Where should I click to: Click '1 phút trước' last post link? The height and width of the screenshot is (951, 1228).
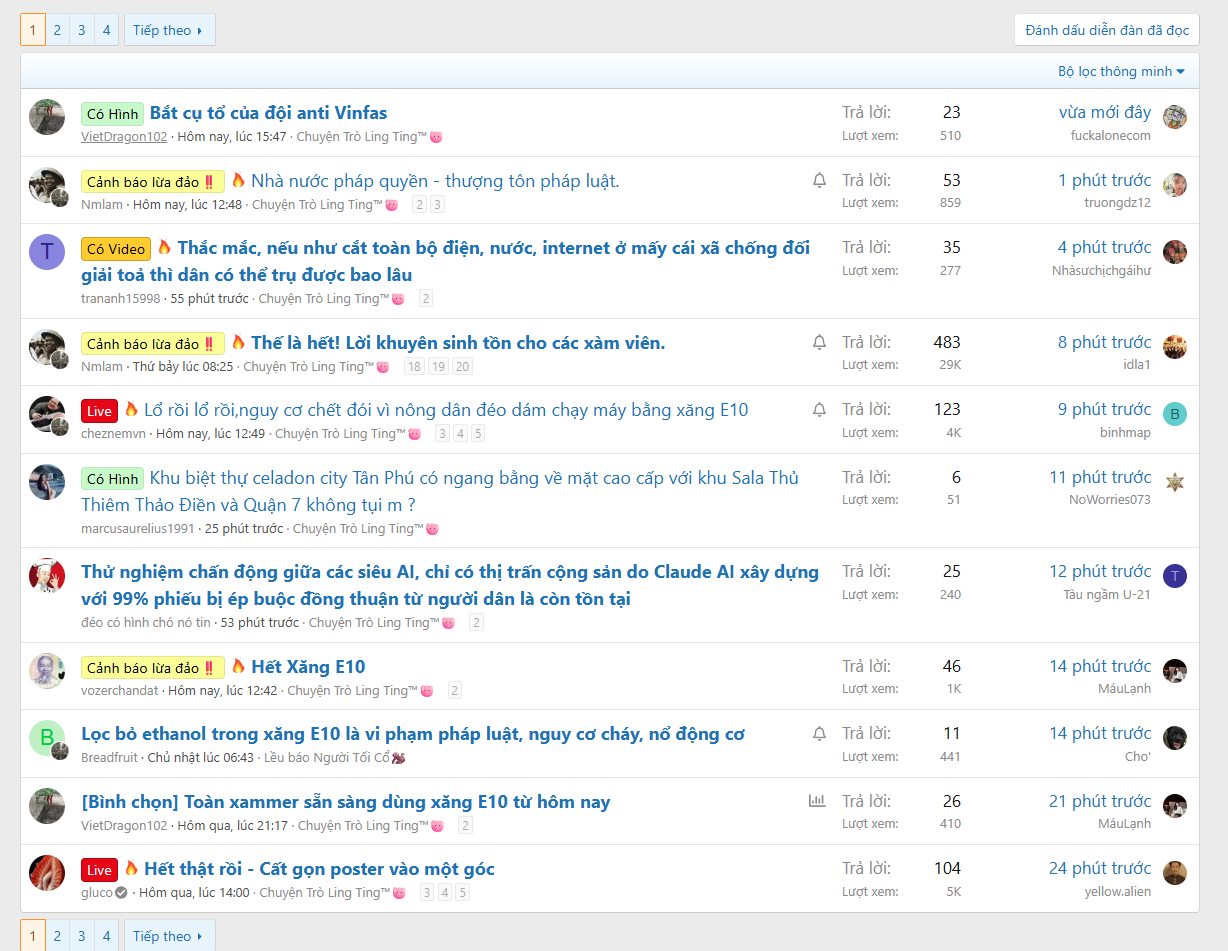[x=1105, y=181]
